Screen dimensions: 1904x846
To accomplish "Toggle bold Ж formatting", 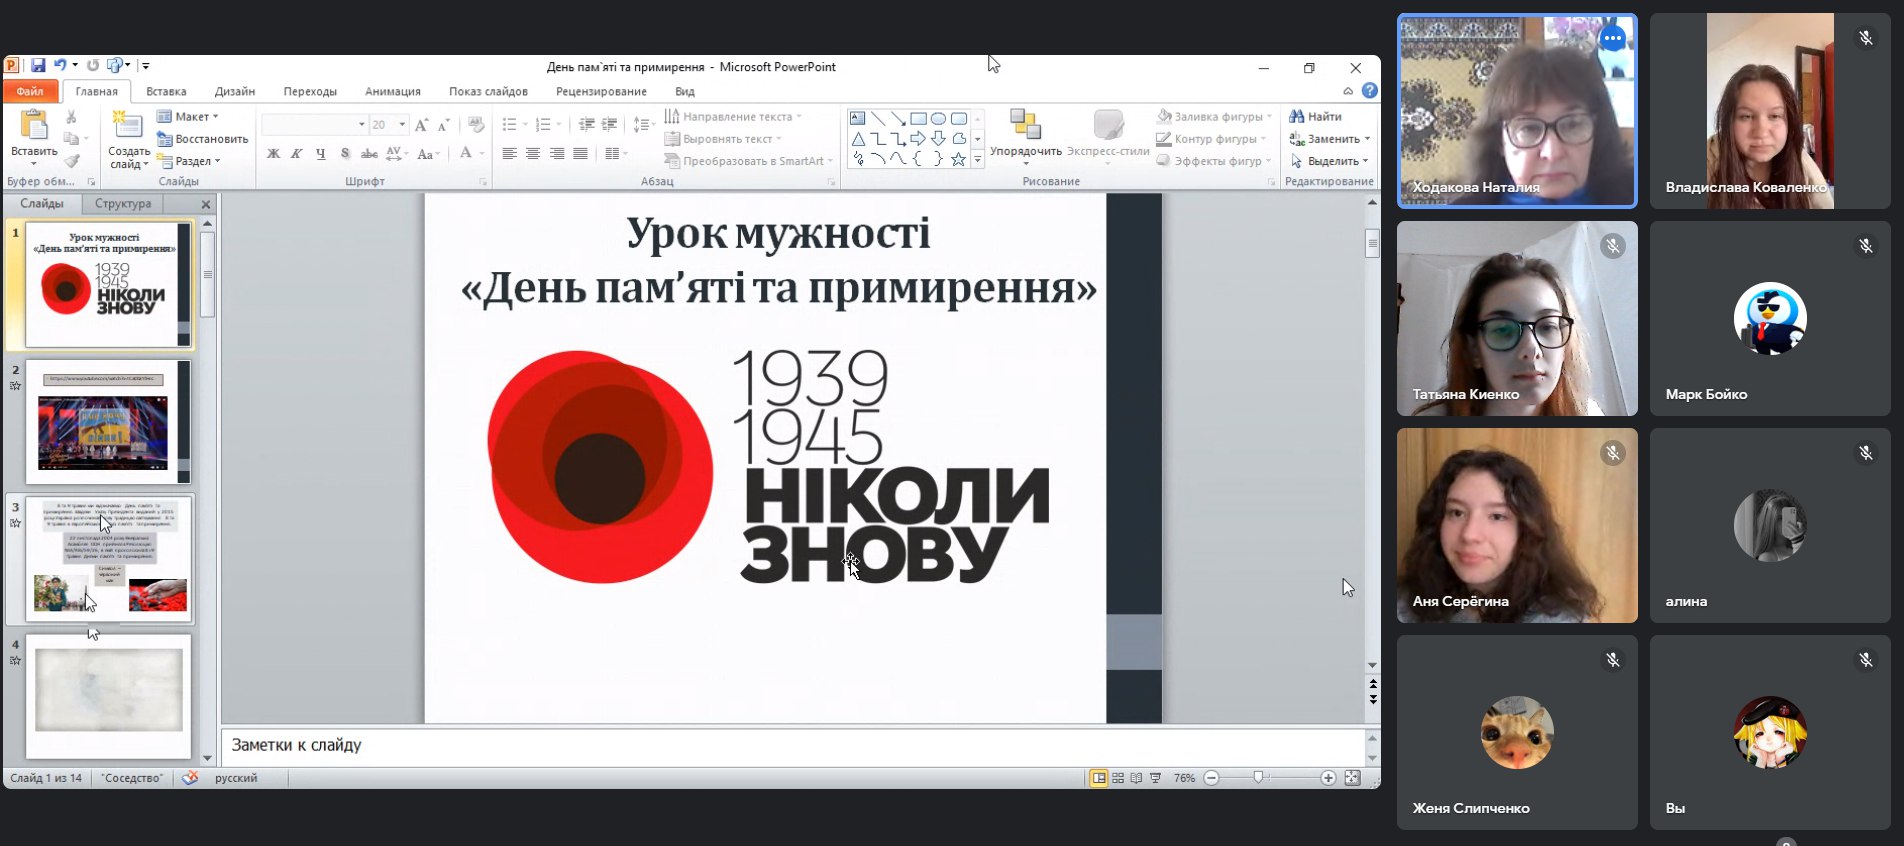I will 273,154.
